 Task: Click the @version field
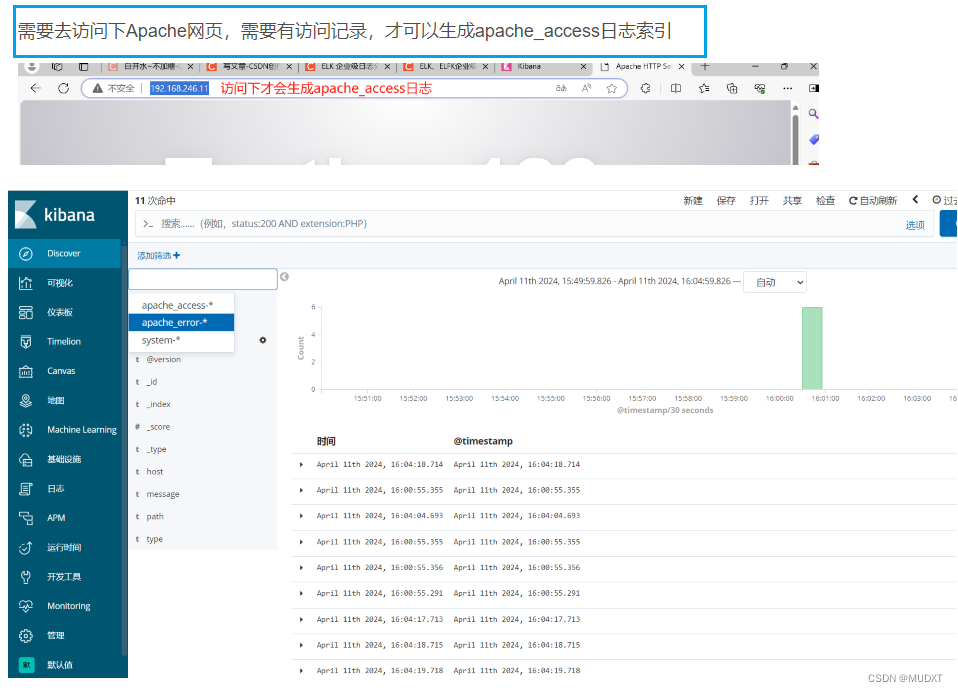(x=163, y=359)
